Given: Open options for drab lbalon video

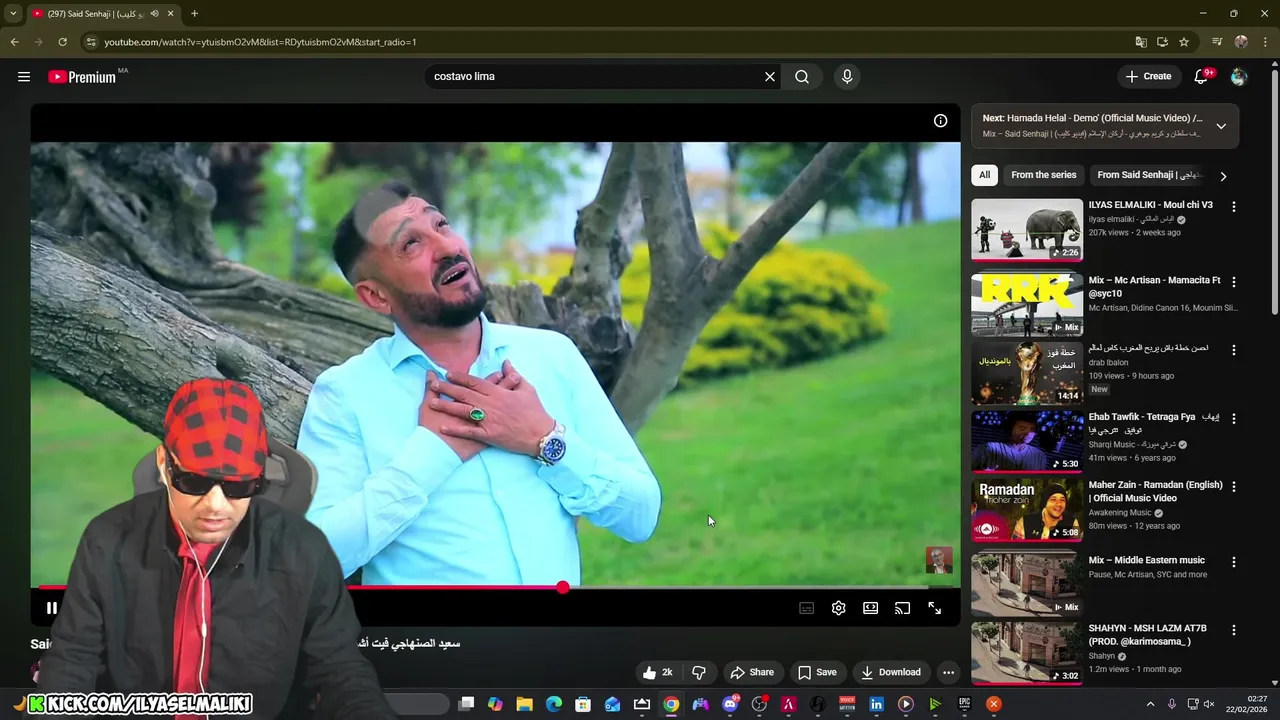Looking at the screenshot, I should click(x=1233, y=350).
